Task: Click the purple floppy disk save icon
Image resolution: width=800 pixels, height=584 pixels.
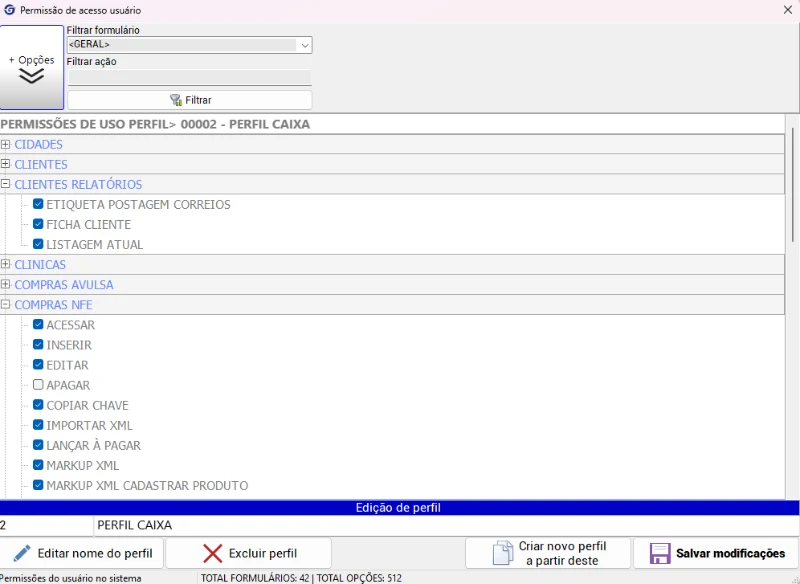Action: click(660, 553)
